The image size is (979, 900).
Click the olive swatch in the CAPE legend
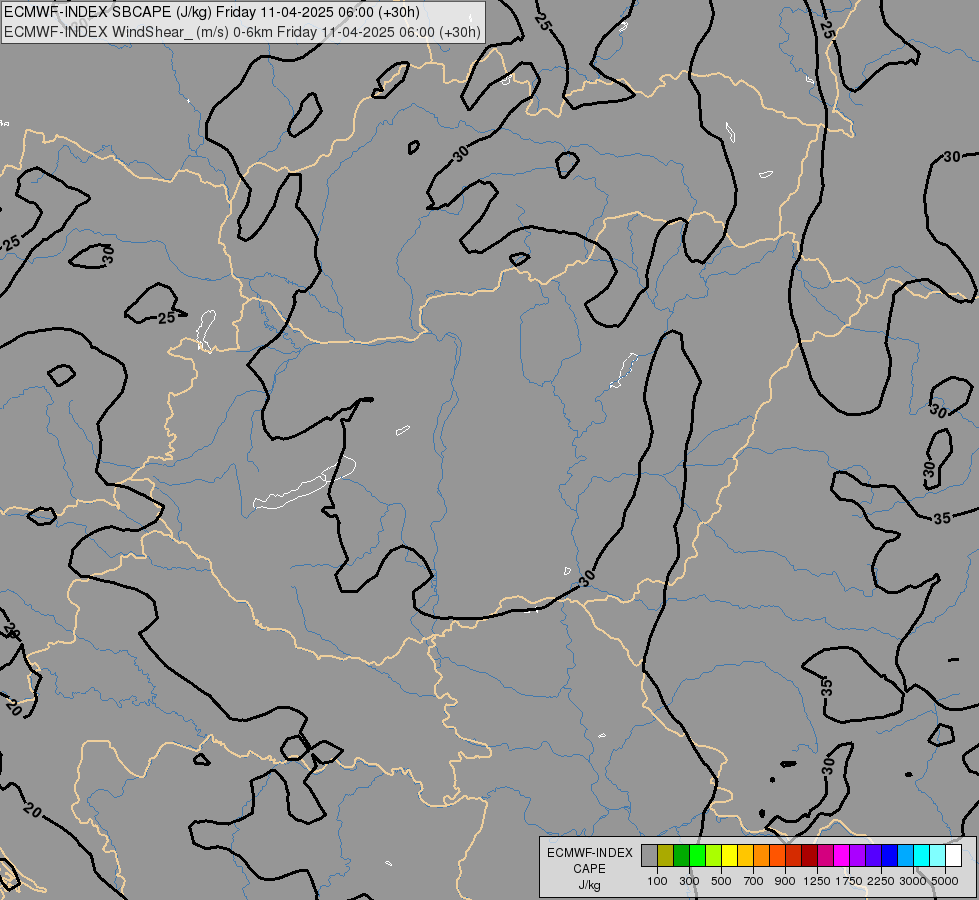coord(666,855)
